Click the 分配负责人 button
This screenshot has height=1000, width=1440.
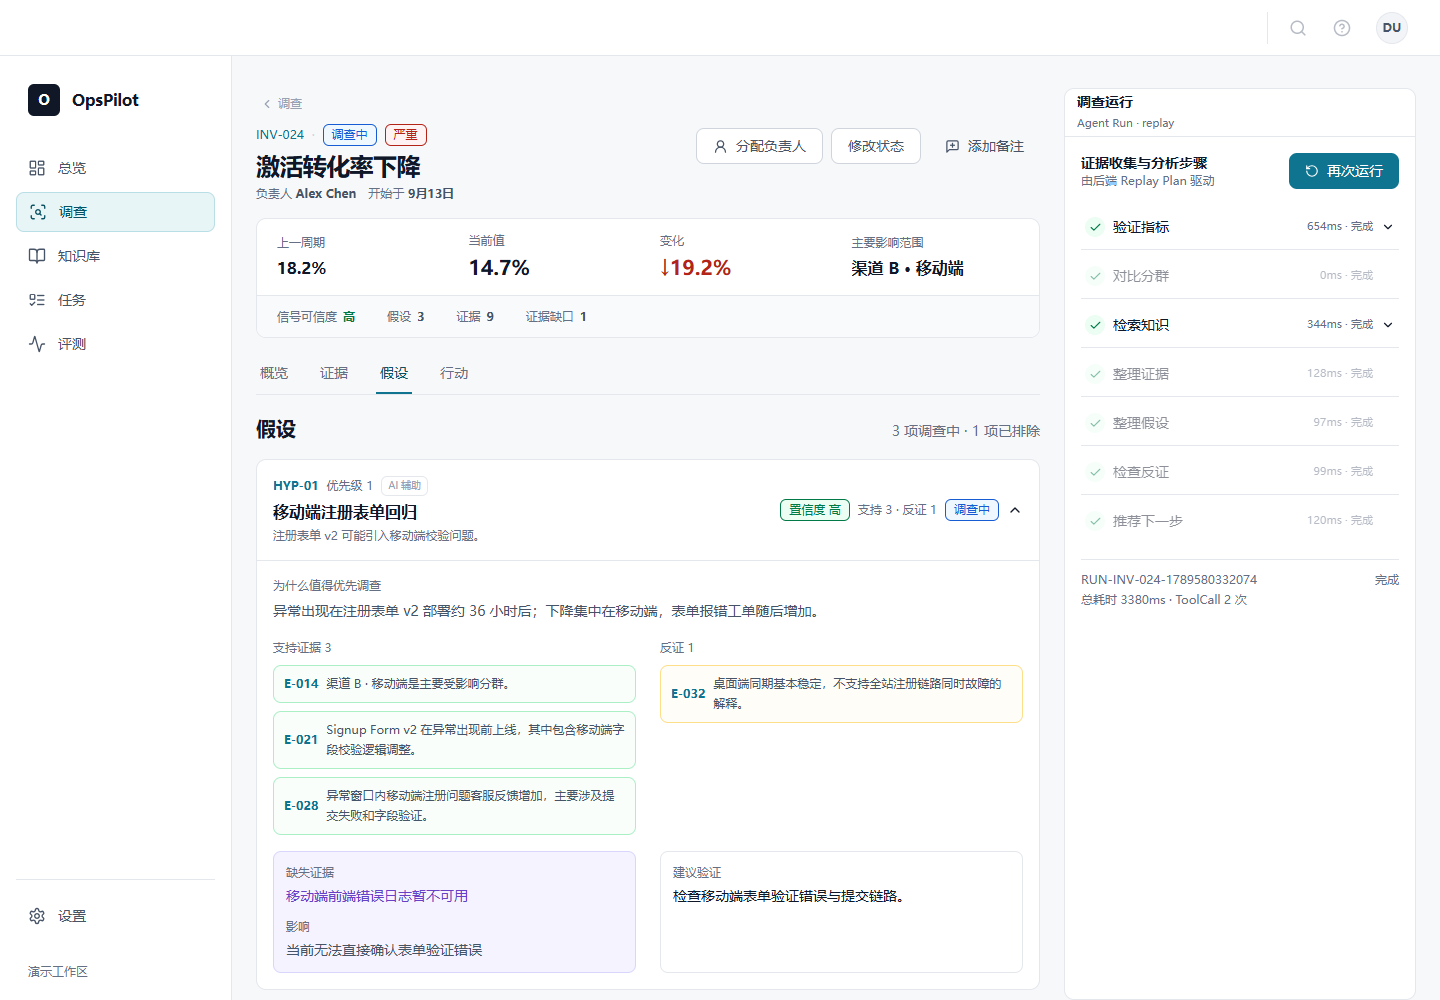point(759,146)
